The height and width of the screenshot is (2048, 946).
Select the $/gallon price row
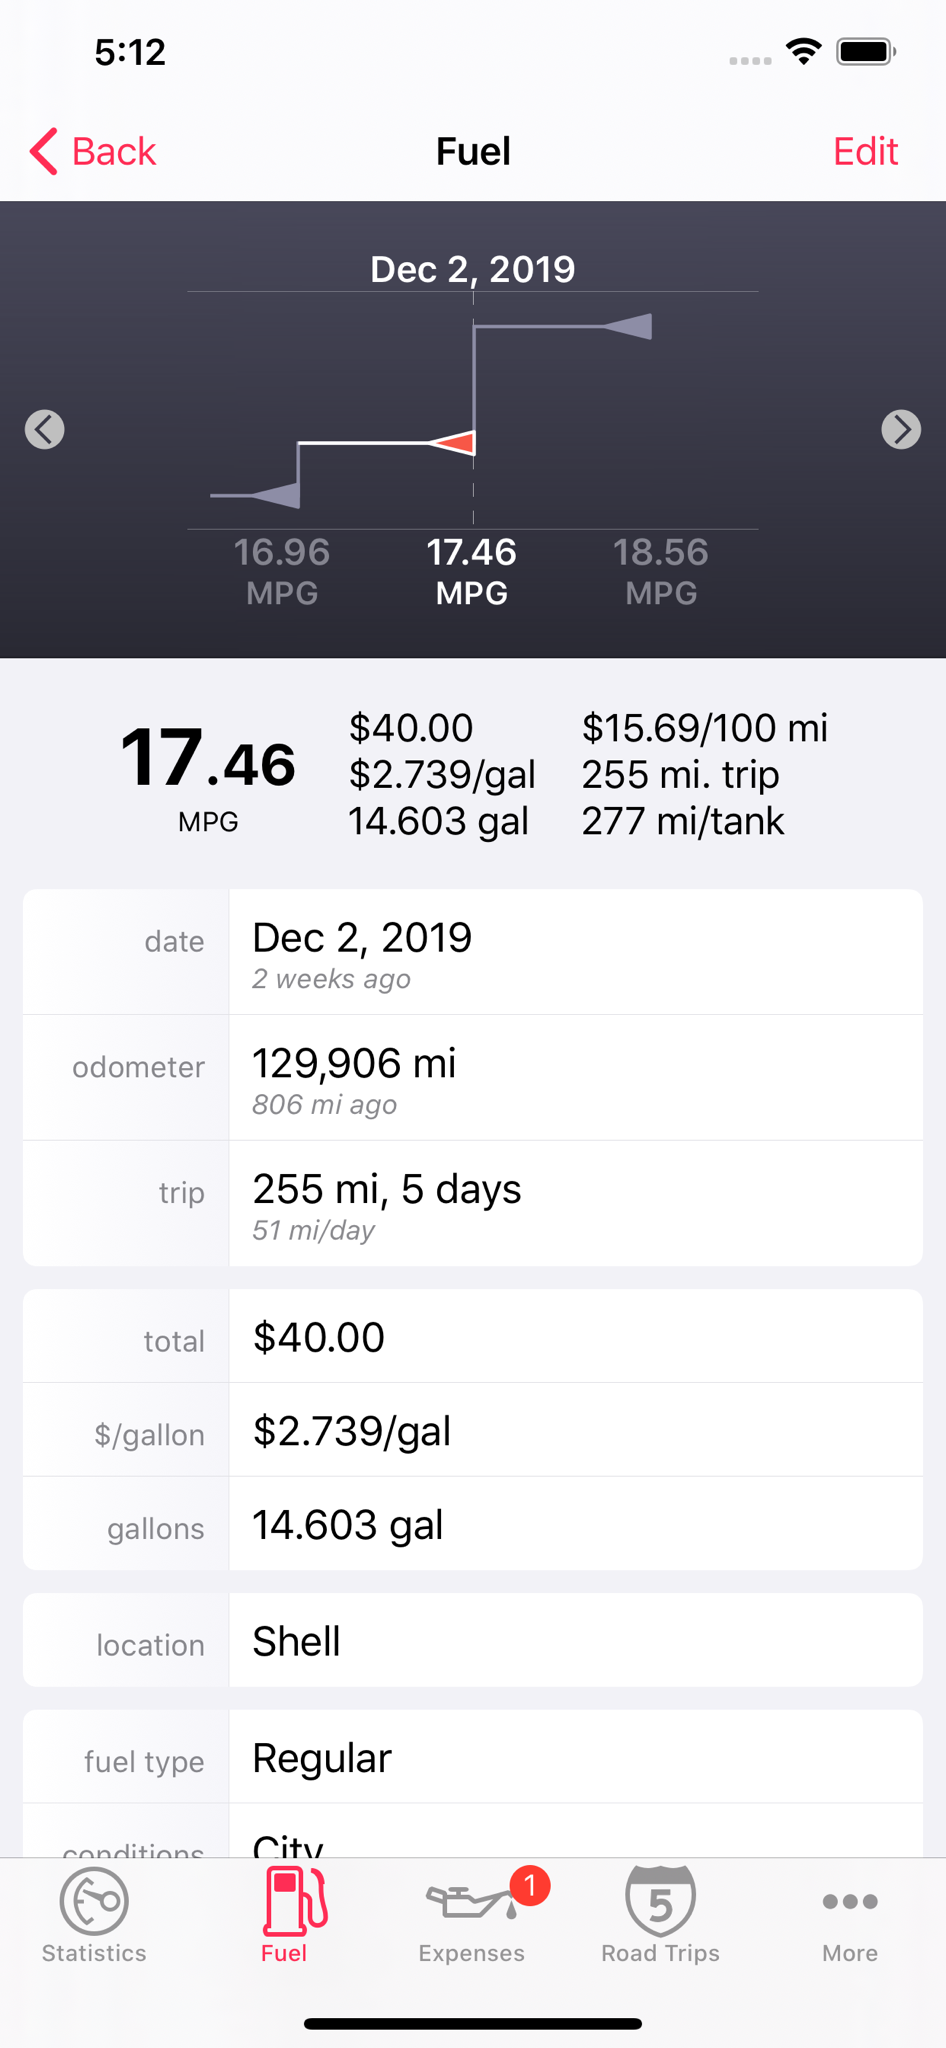473,1430
